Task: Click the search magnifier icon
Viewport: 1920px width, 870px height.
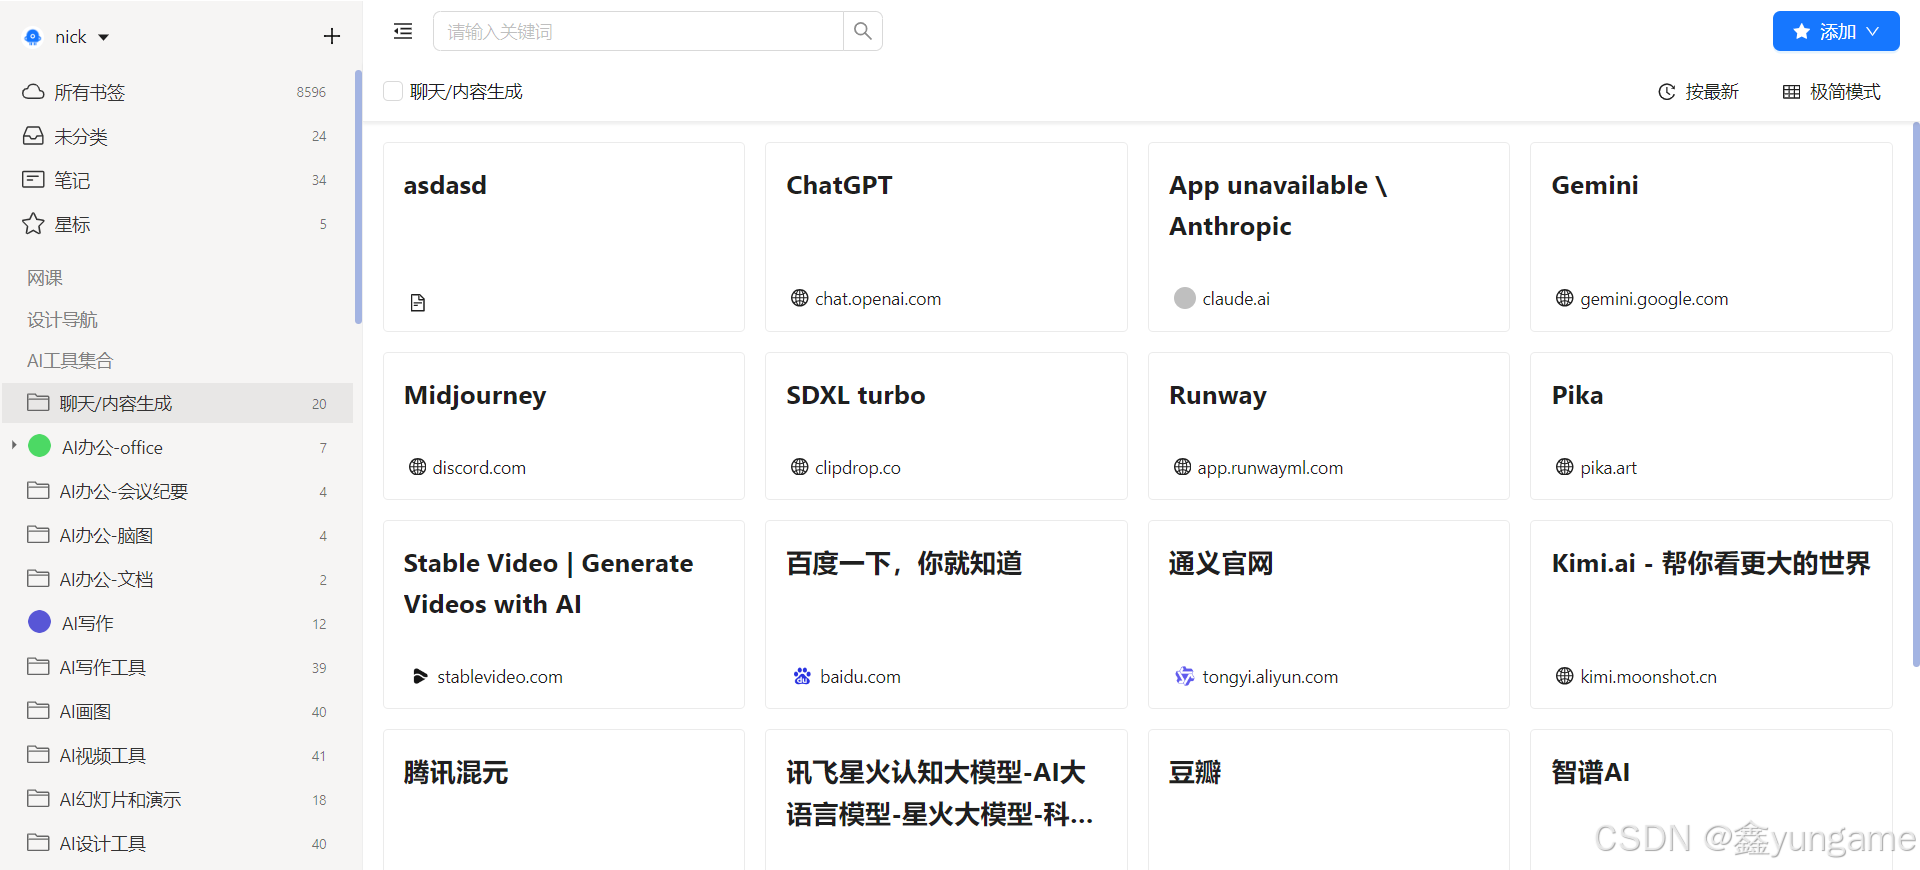Action: click(x=862, y=31)
